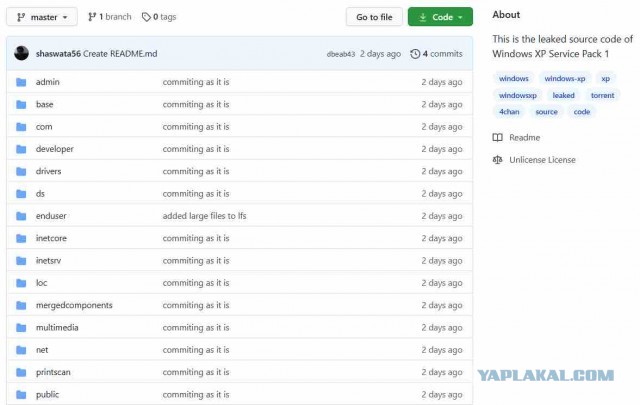This screenshot has height=405, width=640.
Task: Open the admin directory name
Action: tap(48, 82)
